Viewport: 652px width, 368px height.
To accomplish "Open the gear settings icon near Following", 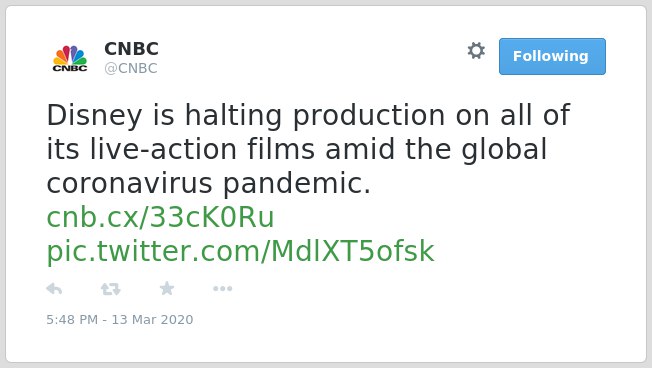I will (476, 51).
